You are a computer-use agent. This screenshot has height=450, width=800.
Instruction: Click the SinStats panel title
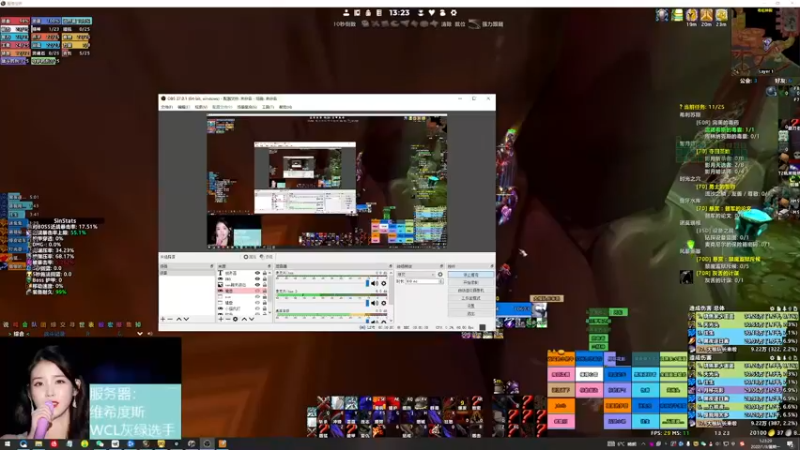[x=65, y=221]
